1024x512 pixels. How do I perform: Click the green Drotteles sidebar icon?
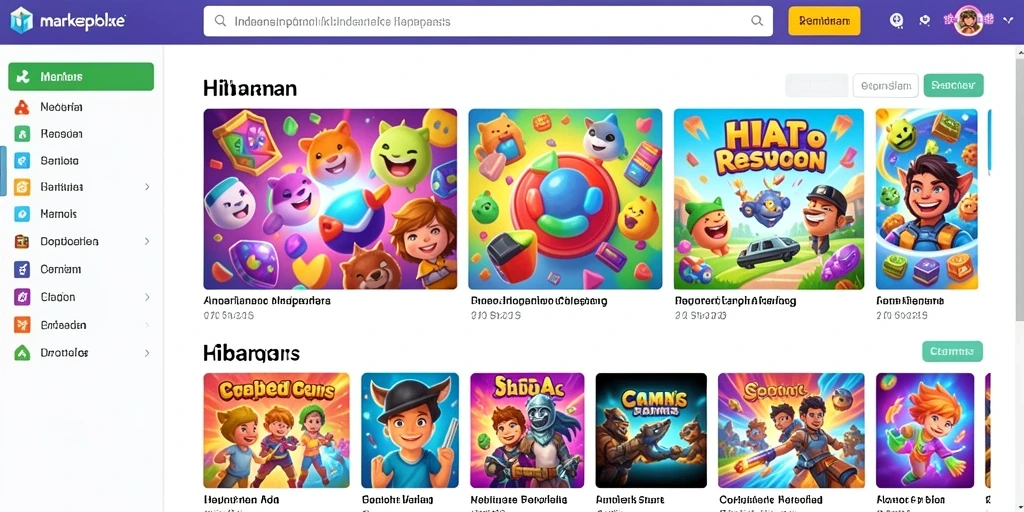(x=22, y=353)
